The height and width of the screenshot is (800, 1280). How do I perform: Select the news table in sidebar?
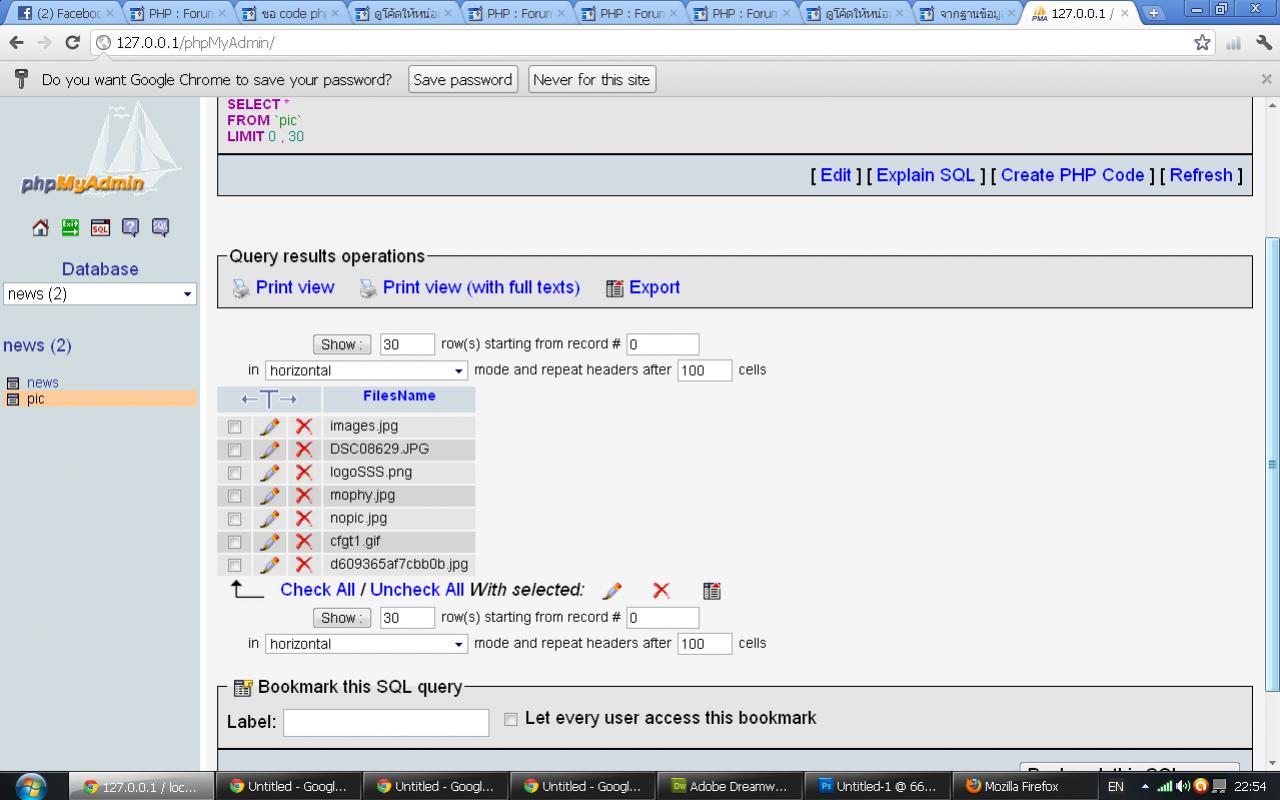(43, 383)
